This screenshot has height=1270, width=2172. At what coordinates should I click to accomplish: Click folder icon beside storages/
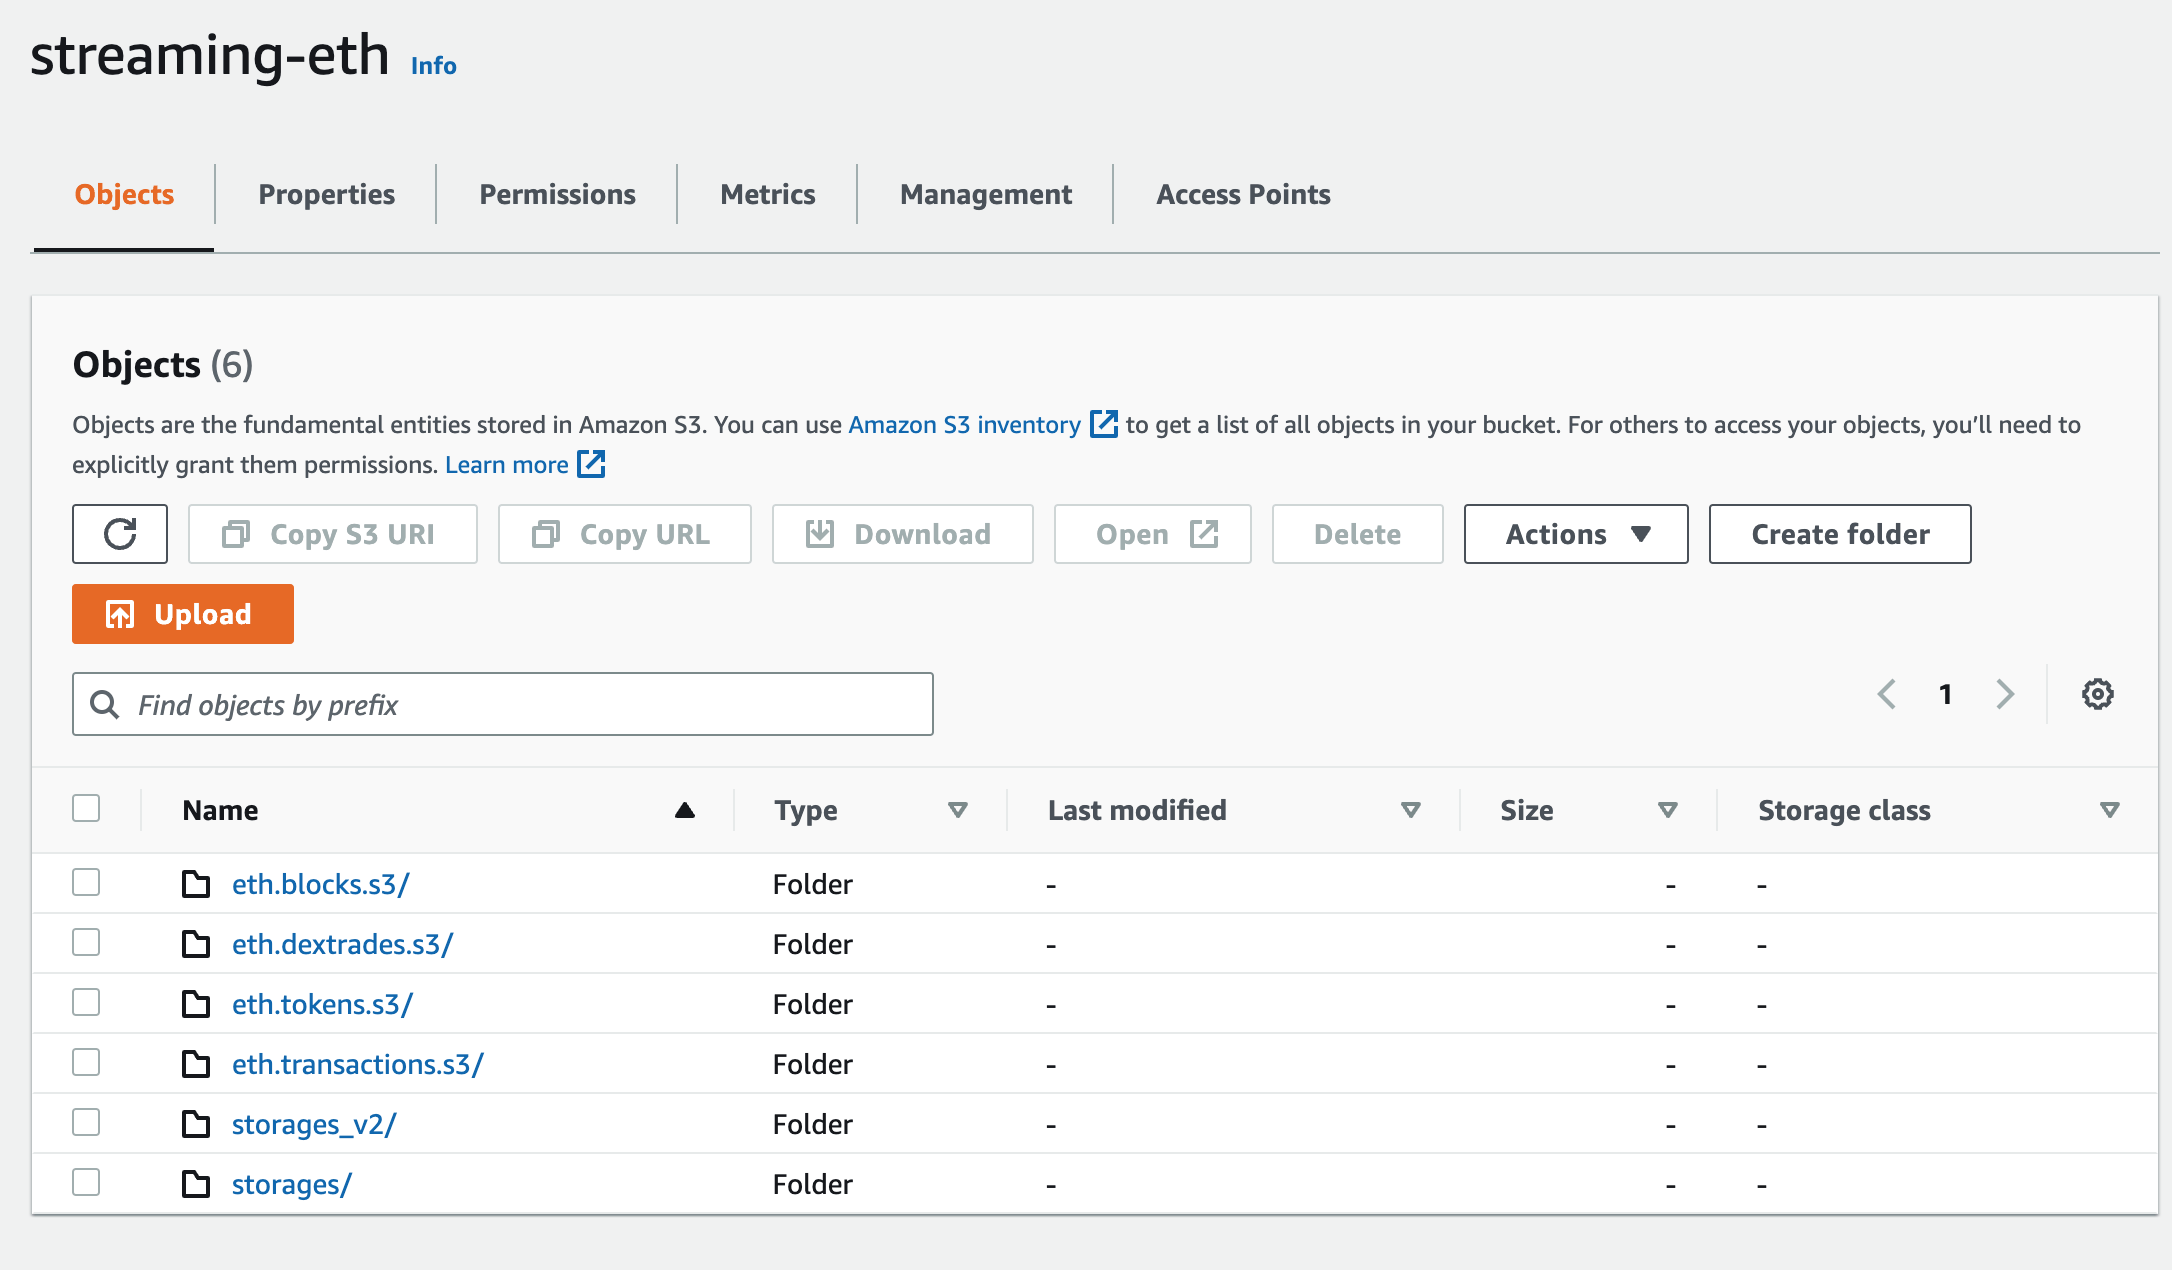[x=196, y=1184]
